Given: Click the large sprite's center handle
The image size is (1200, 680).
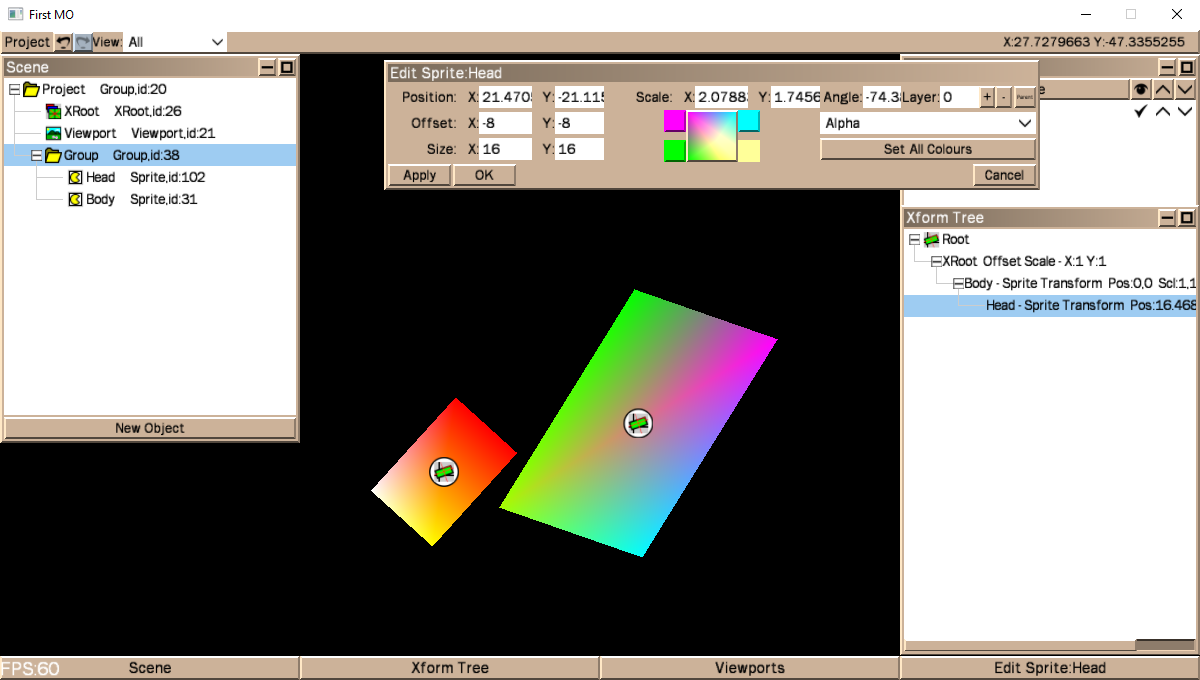Looking at the screenshot, I should (638, 423).
